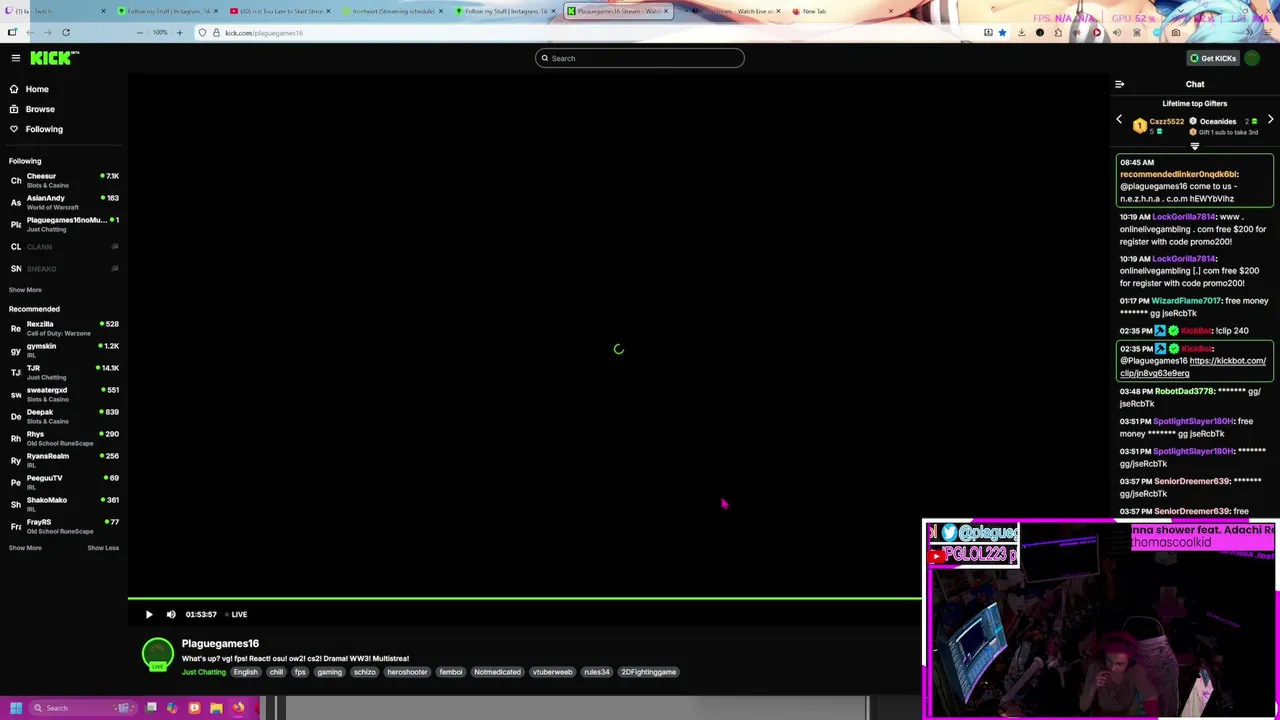Open Windows Start menu
1280x720 pixels.
pos(15,708)
